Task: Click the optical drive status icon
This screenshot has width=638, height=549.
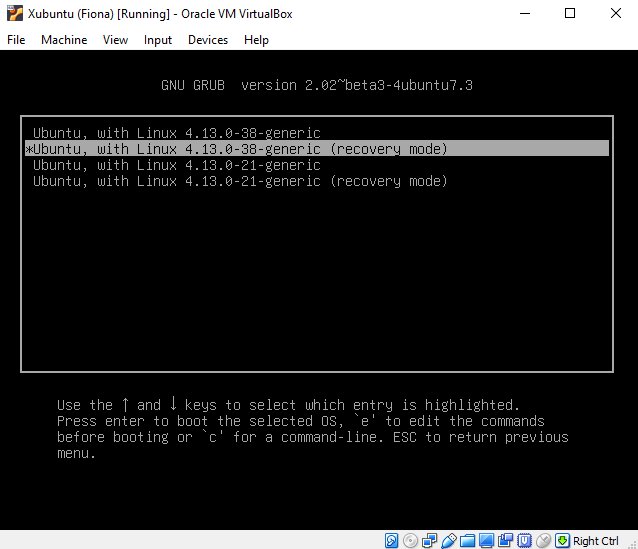Action: pyautogui.click(x=410, y=541)
